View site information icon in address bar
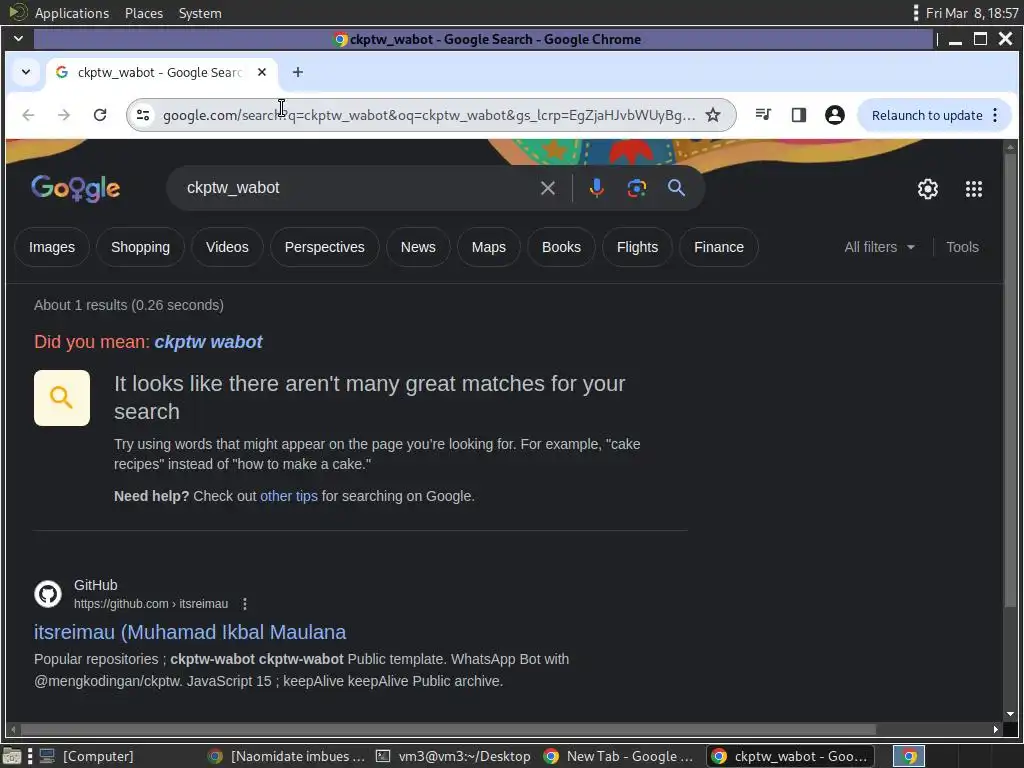Image resolution: width=1024 pixels, height=768 pixels. pyautogui.click(x=143, y=115)
